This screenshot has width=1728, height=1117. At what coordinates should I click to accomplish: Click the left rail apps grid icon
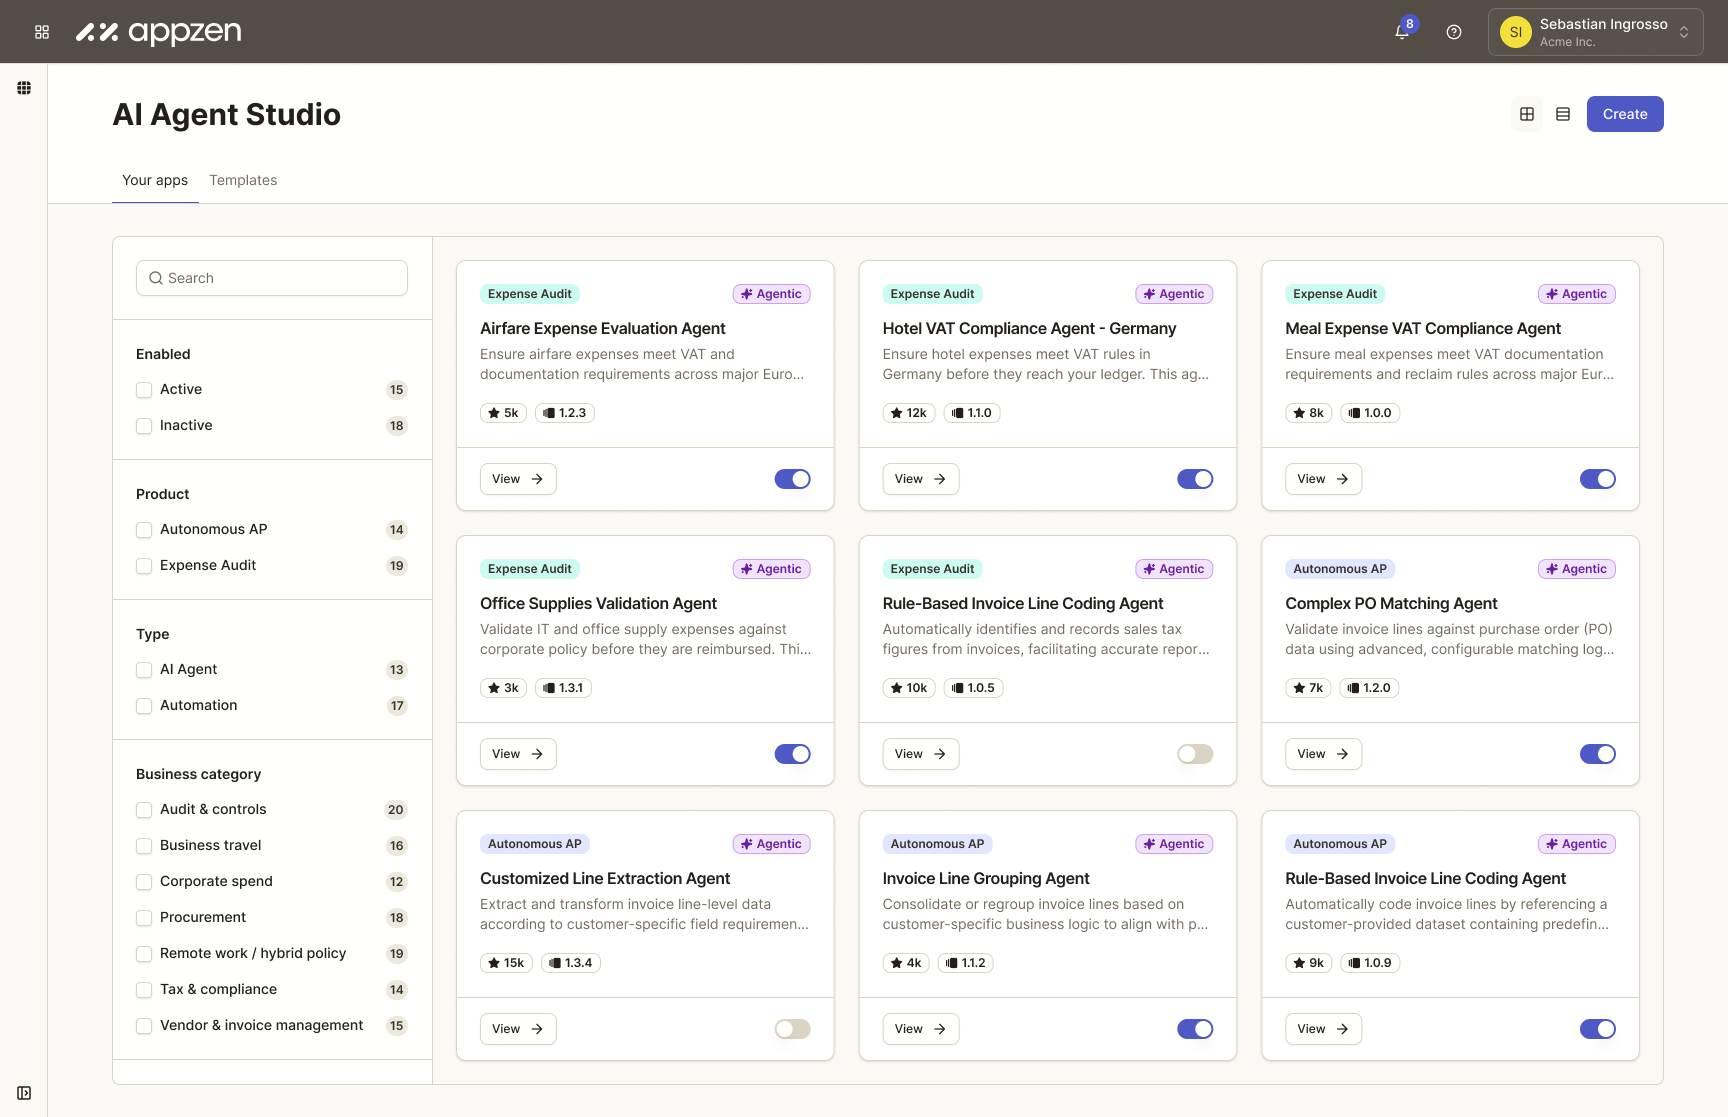click(24, 88)
